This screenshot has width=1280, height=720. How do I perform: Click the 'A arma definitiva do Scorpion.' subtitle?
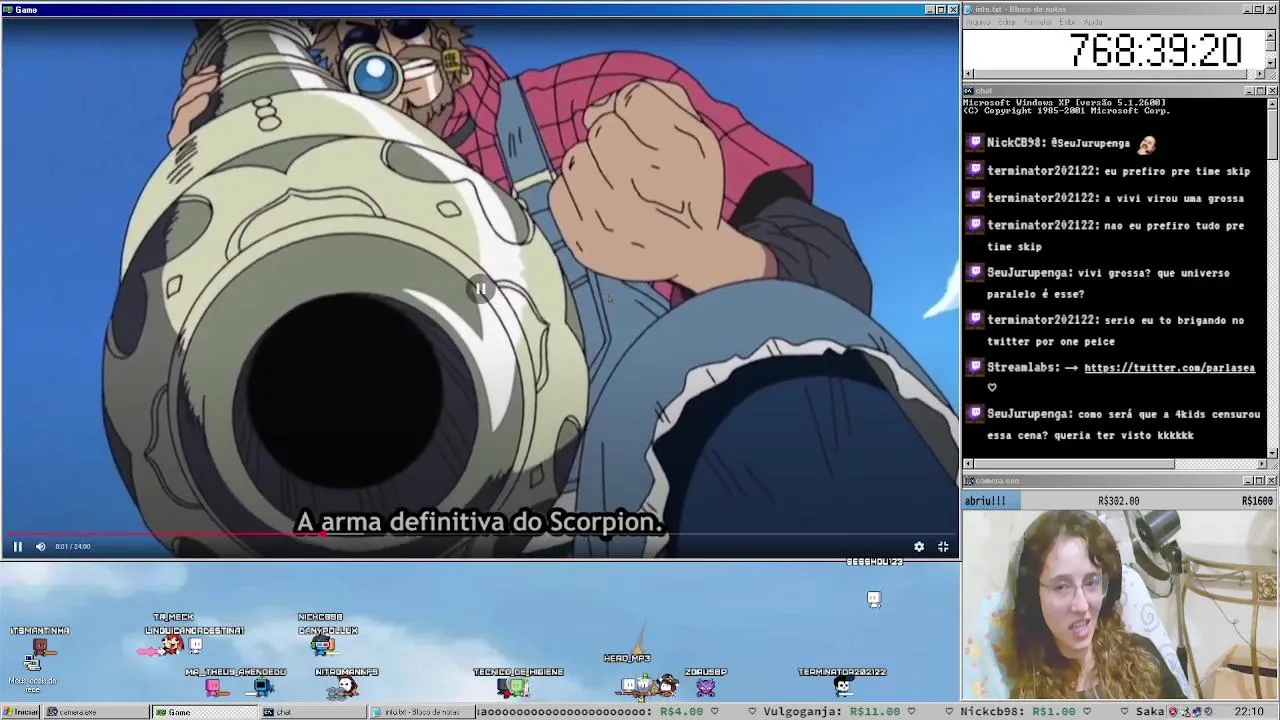480,522
